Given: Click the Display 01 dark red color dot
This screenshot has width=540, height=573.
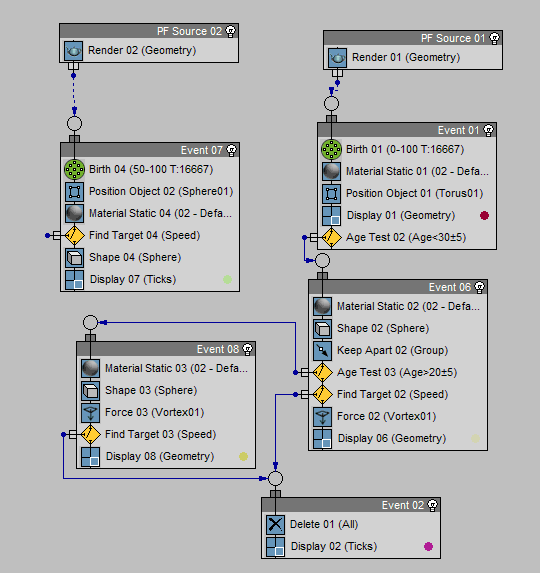Looking at the screenshot, I should click(x=484, y=216).
